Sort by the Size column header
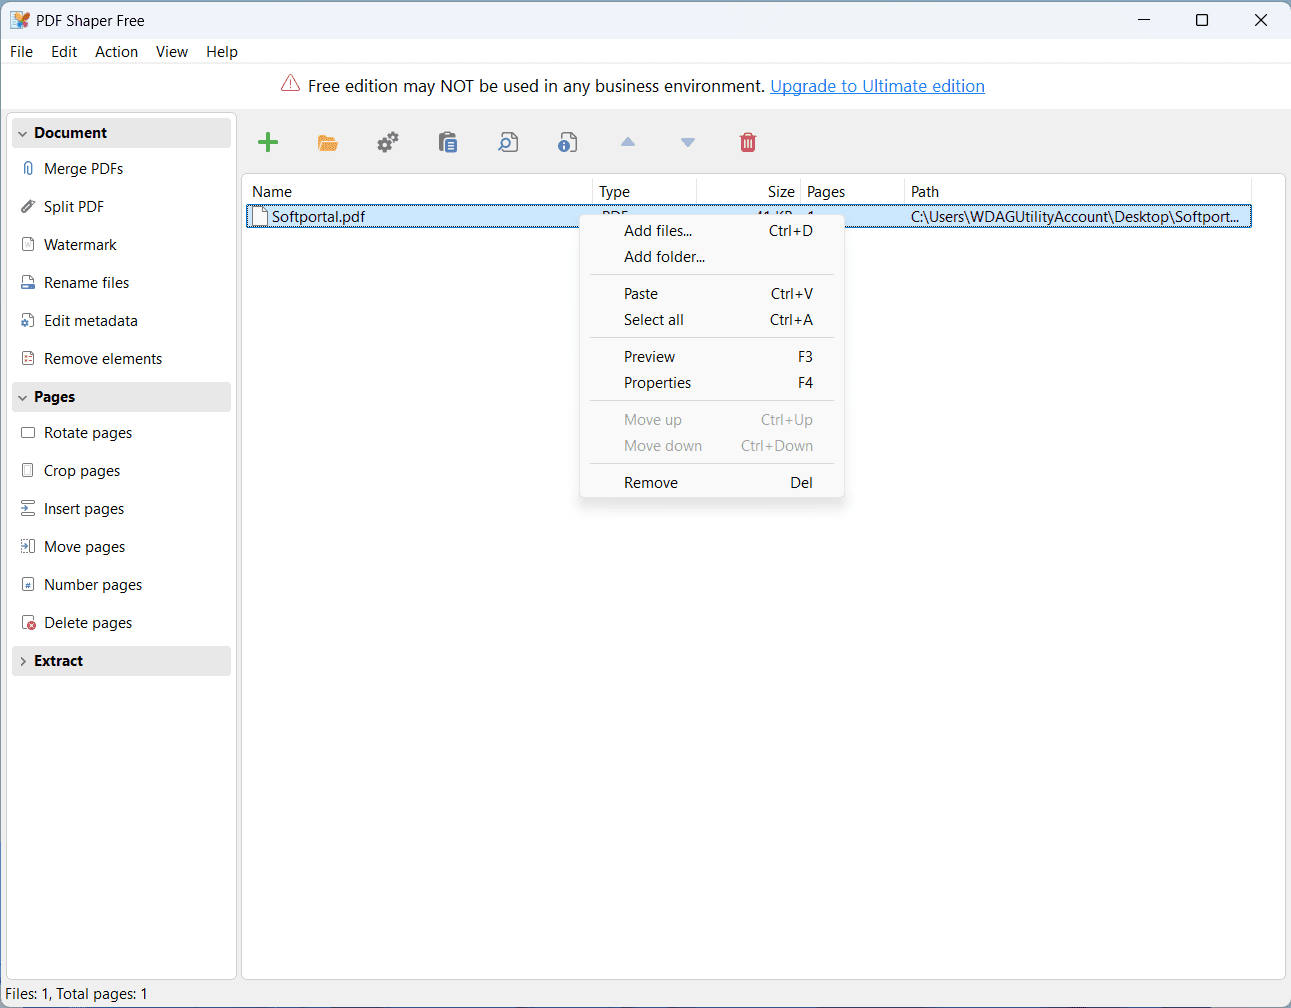The image size is (1291, 1008). [x=749, y=191]
